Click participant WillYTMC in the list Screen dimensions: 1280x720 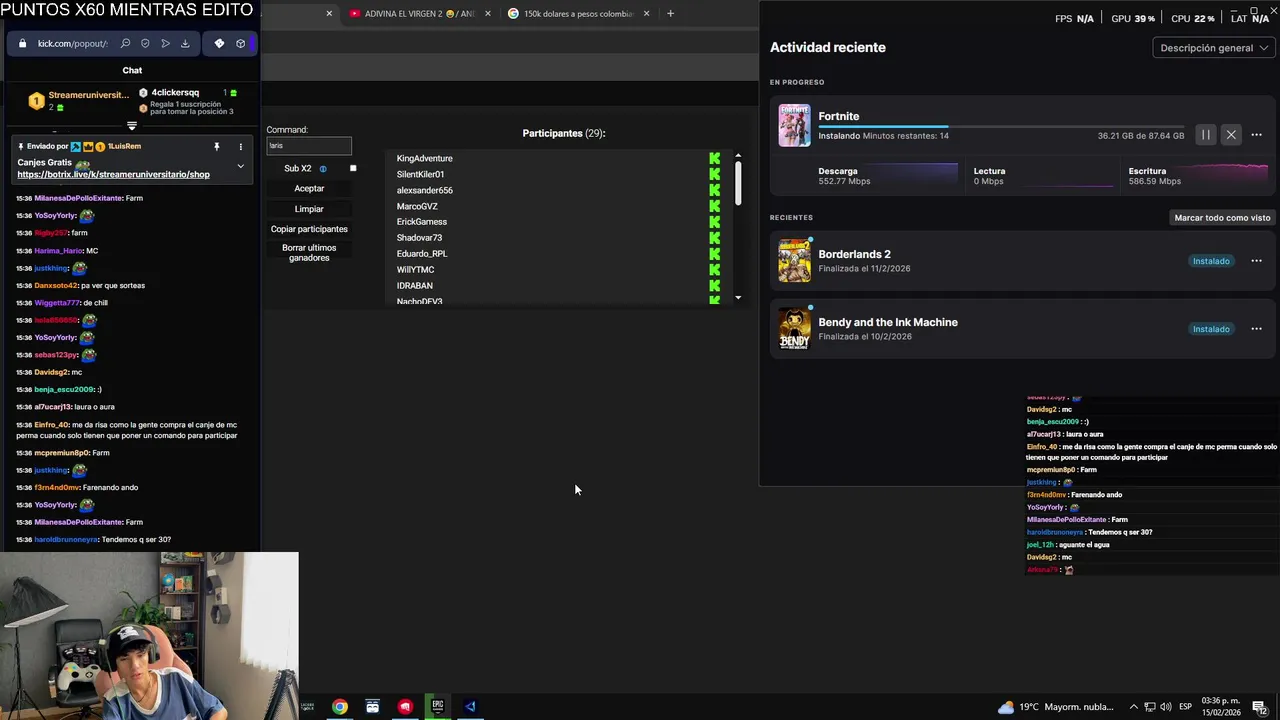pyautogui.click(x=415, y=270)
